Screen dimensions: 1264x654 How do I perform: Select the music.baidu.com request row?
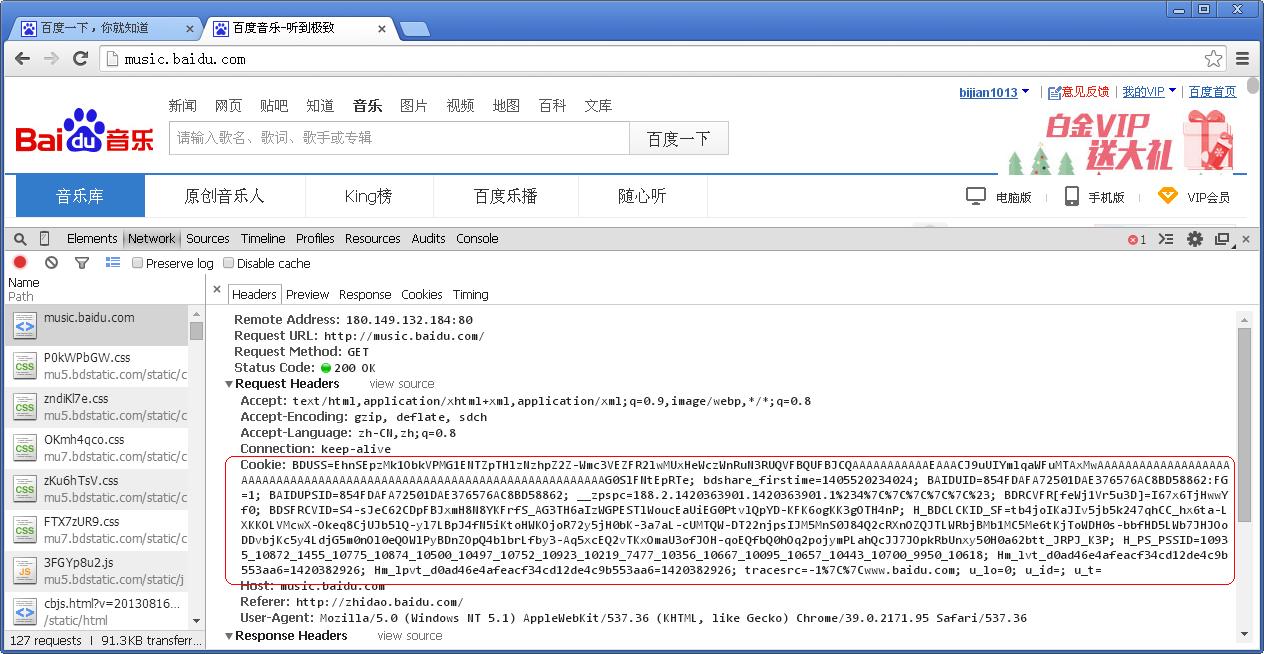pos(96,325)
